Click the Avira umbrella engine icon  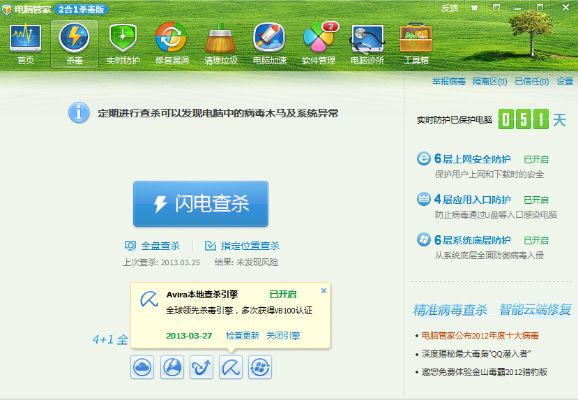231,367
